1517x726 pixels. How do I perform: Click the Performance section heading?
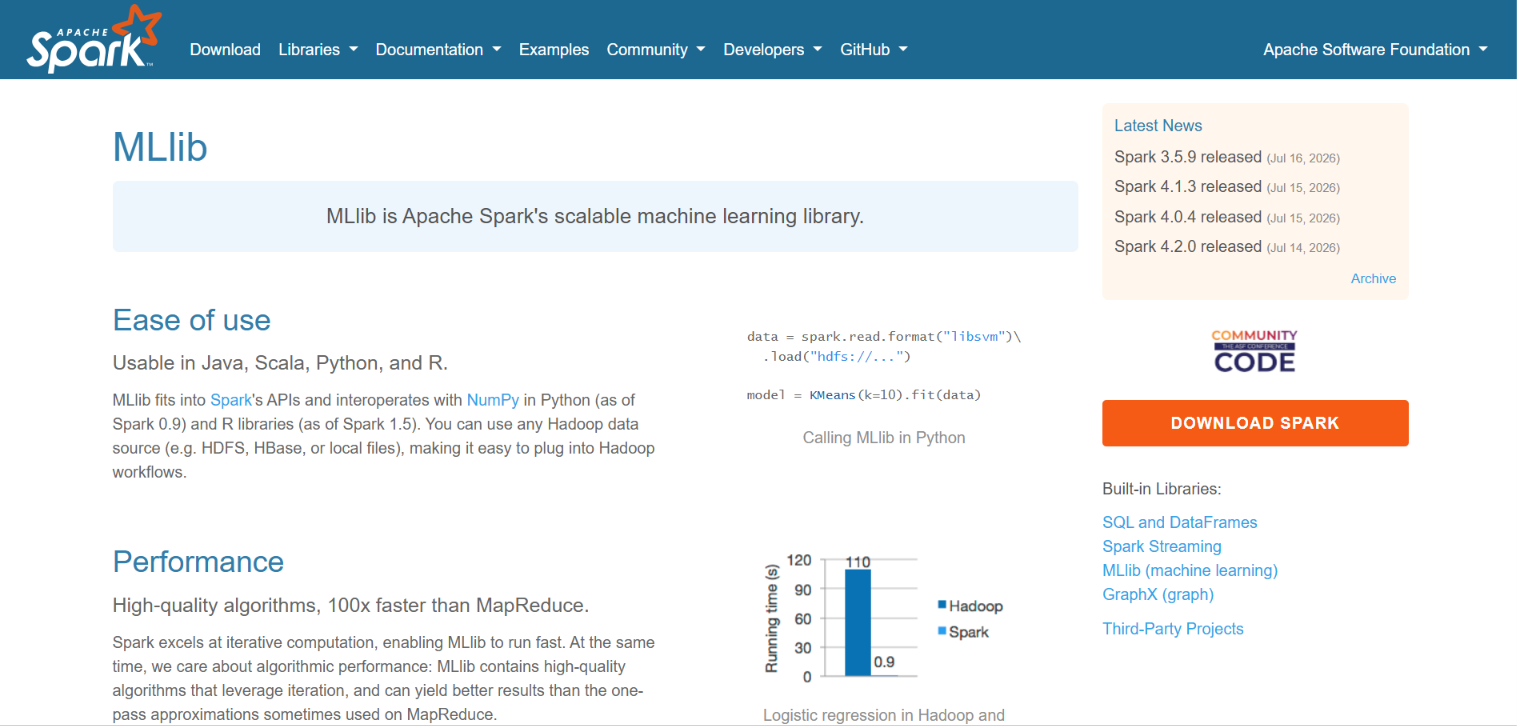[x=198, y=561]
